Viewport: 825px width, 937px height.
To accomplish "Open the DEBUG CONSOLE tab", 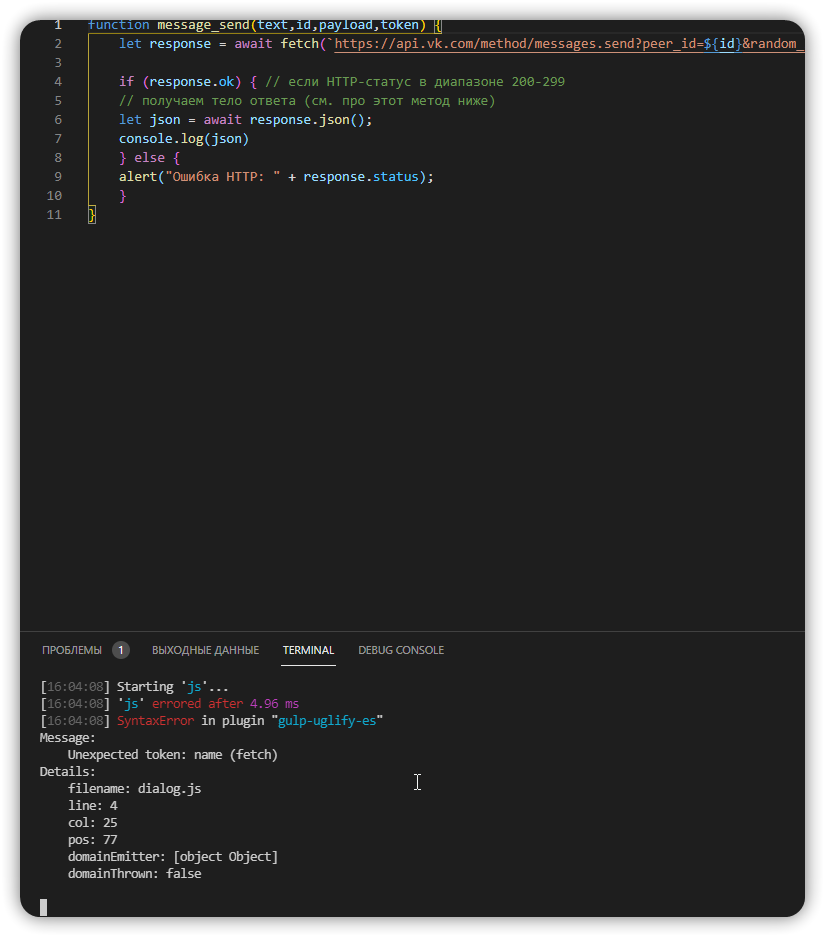I will click(x=401, y=650).
